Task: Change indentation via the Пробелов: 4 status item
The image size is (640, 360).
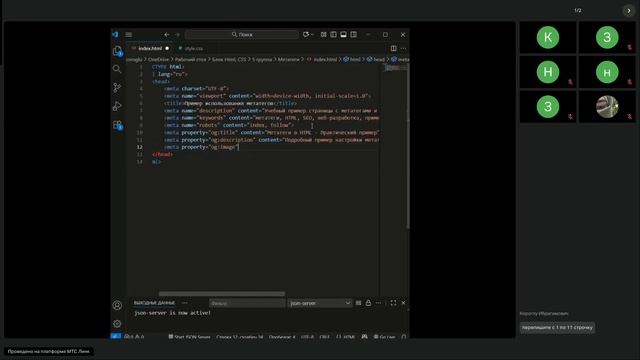Action: point(282,337)
